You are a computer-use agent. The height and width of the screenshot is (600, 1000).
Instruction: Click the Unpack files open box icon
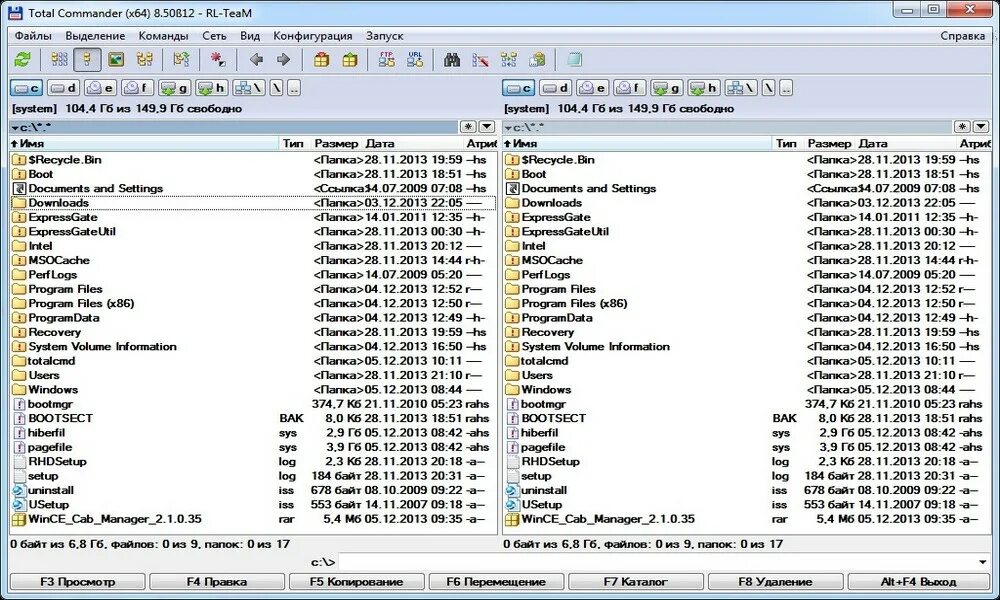(350, 60)
